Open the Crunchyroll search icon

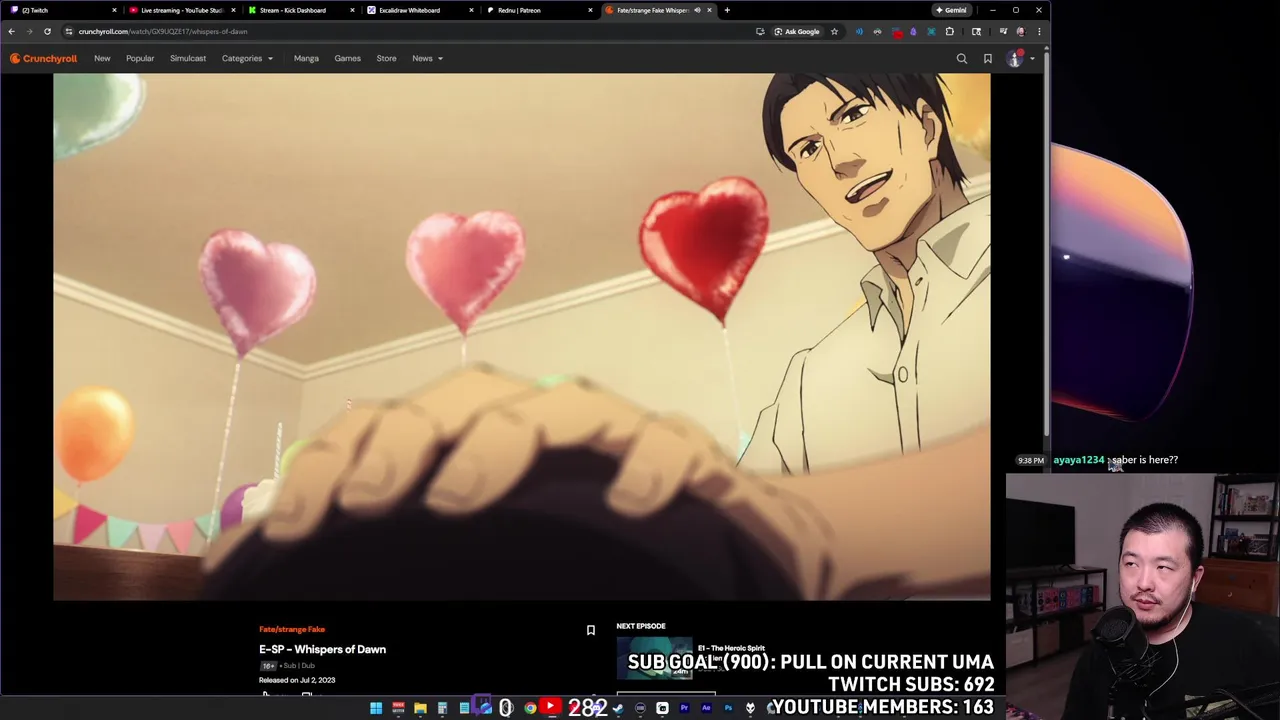point(962,59)
